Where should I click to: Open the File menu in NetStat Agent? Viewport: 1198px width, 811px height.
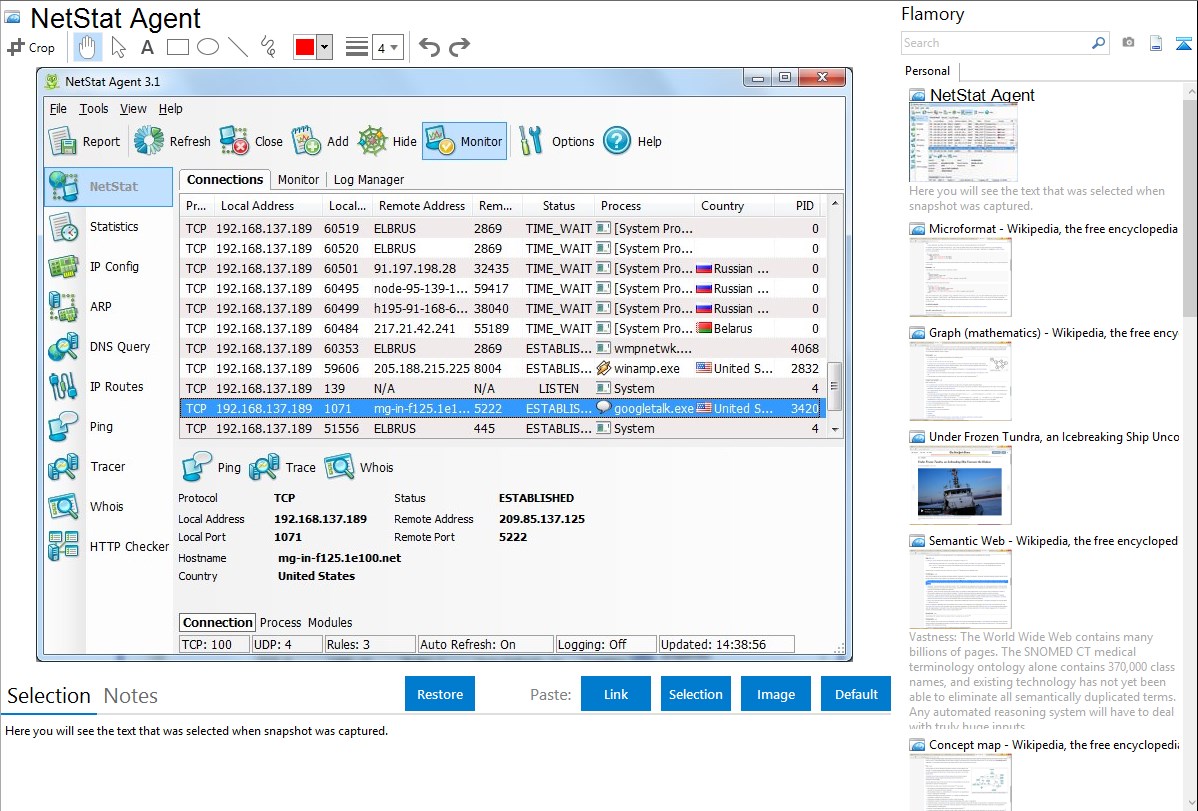[58, 109]
